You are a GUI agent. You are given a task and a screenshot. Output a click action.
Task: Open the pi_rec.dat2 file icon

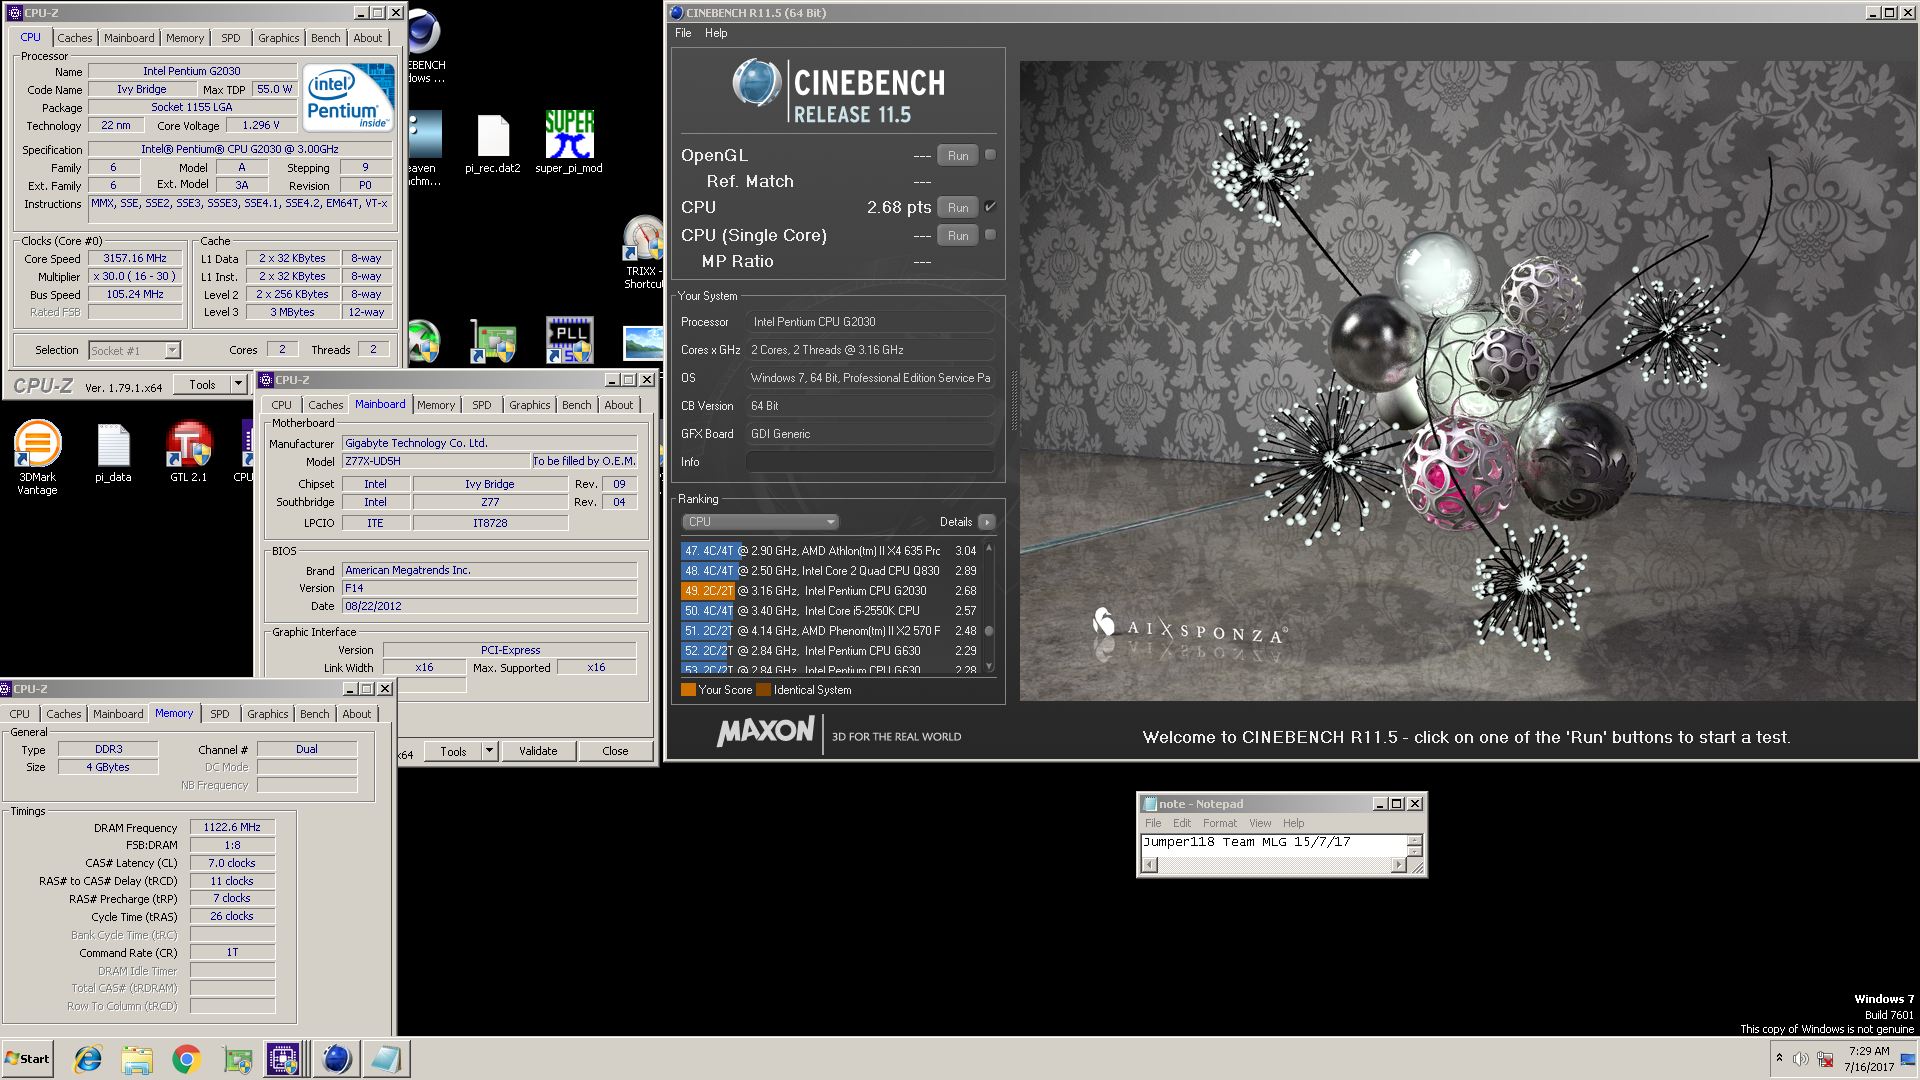click(x=493, y=145)
